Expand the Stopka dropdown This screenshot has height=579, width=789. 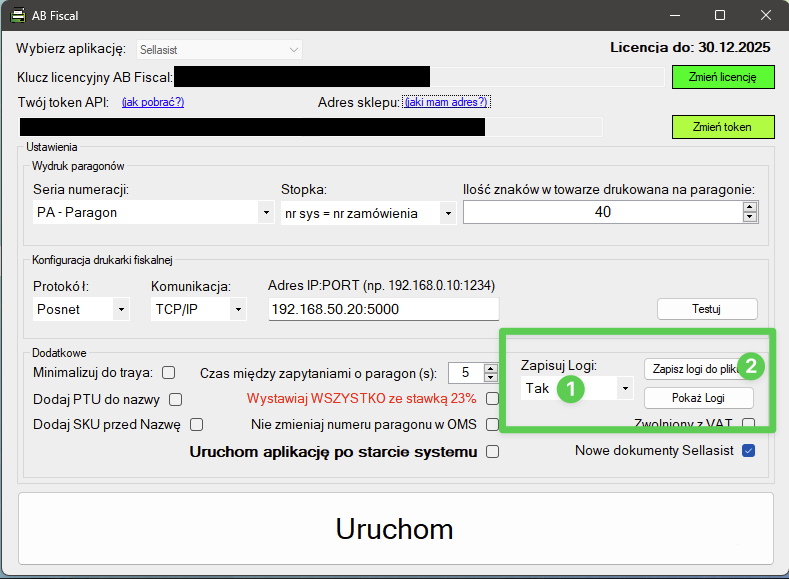[x=447, y=212]
